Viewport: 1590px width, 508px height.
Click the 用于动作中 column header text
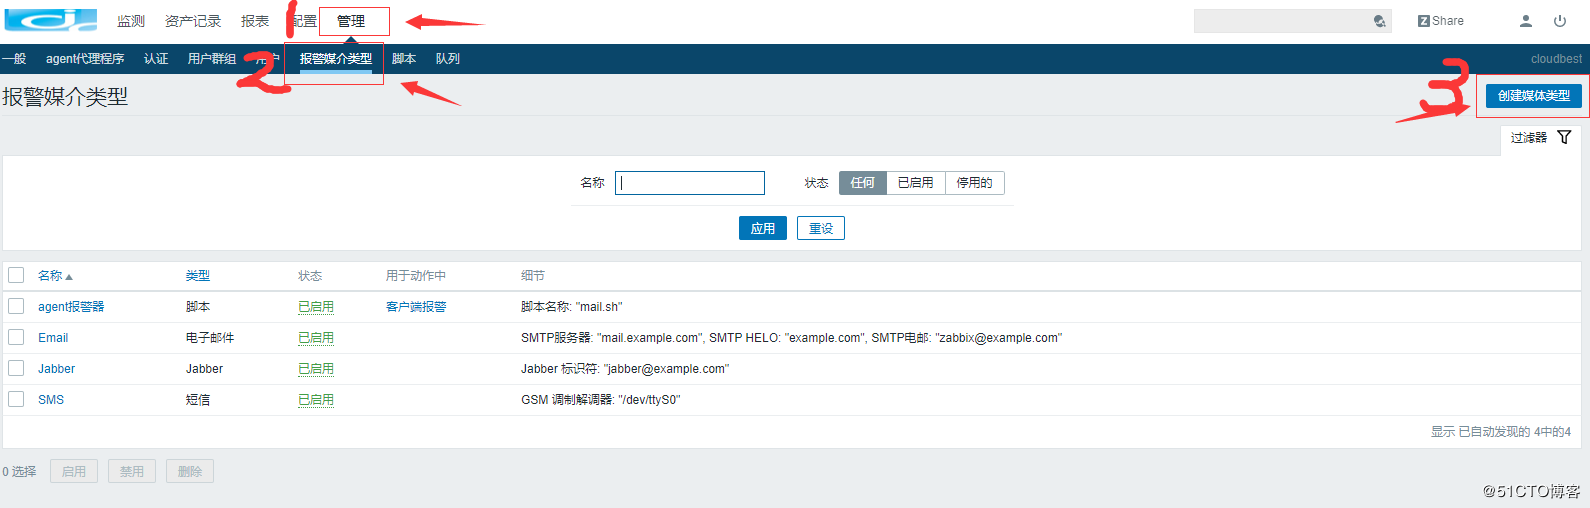(x=416, y=276)
